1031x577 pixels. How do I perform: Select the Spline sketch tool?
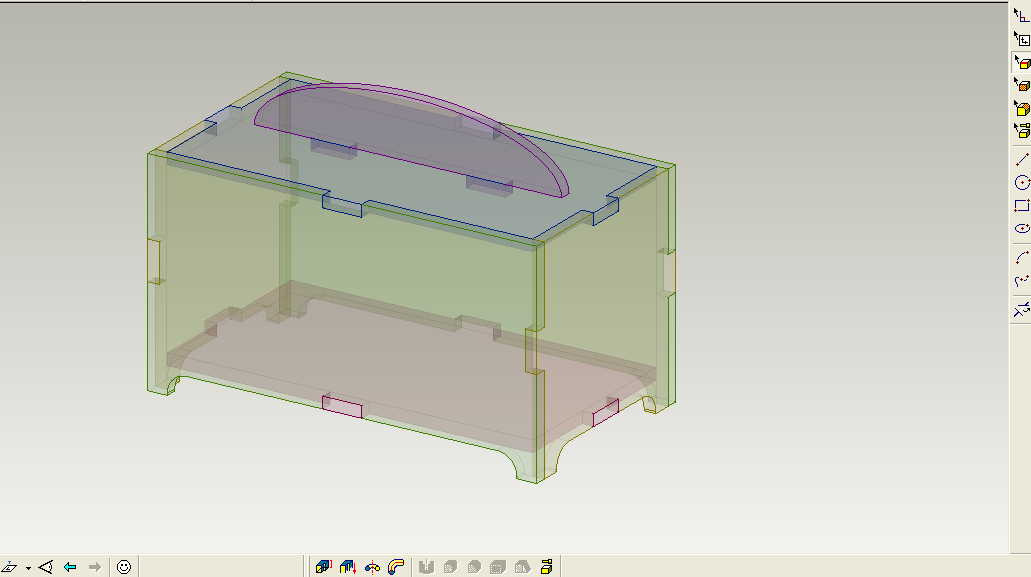pyautogui.click(x=1021, y=281)
